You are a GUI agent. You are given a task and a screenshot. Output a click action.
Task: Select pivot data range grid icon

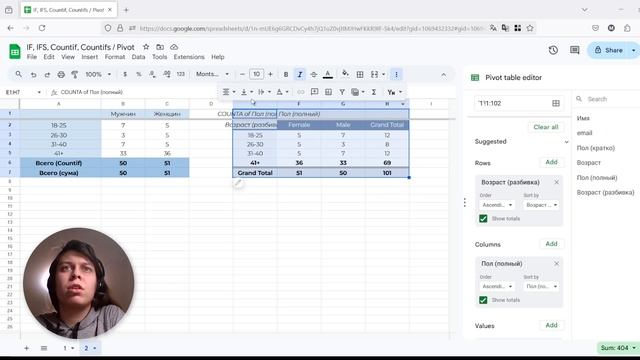(x=556, y=103)
